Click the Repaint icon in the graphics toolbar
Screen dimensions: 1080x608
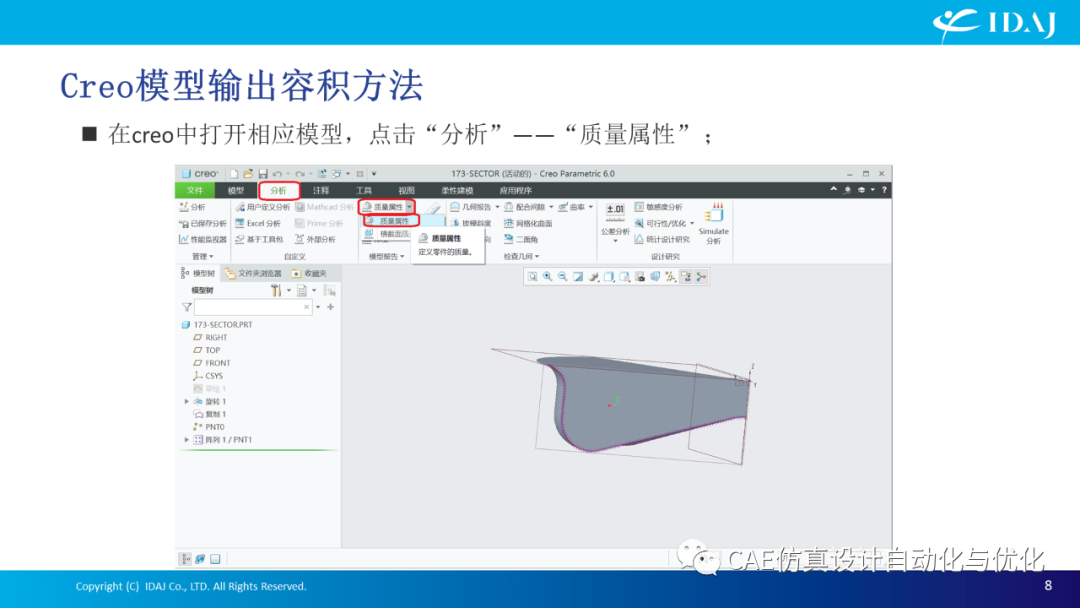click(x=578, y=277)
